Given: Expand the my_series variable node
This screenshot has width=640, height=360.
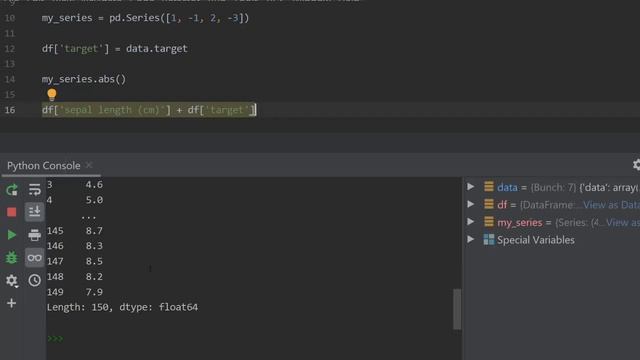Looking at the screenshot, I should [471, 222].
